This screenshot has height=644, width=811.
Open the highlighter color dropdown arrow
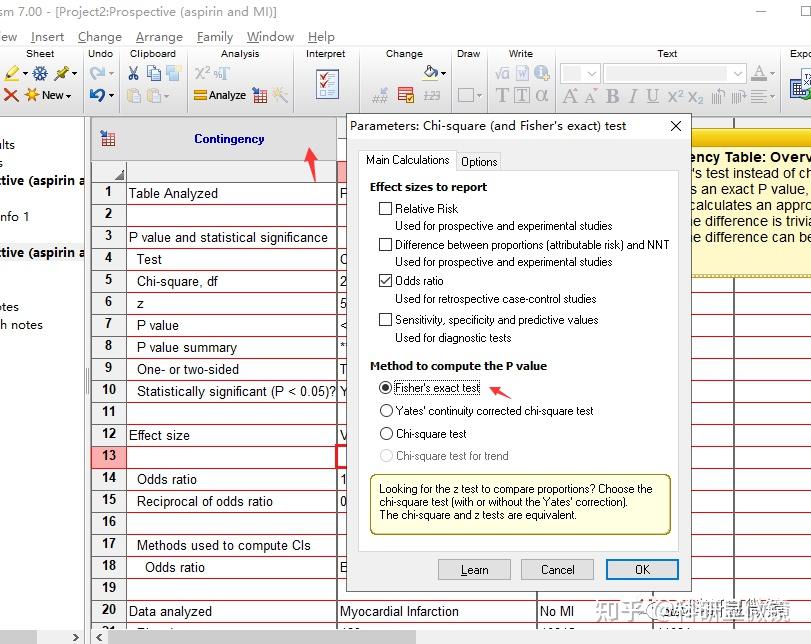click(25, 74)
